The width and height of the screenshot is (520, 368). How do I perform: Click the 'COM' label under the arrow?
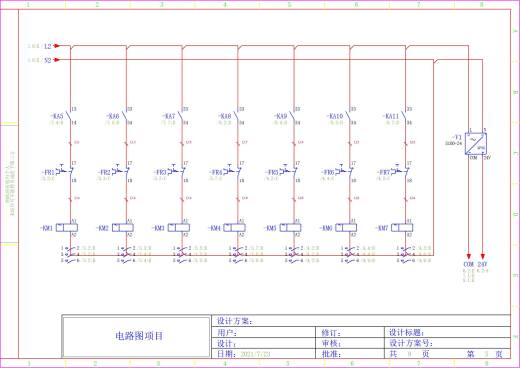click(x=469, y=264)
